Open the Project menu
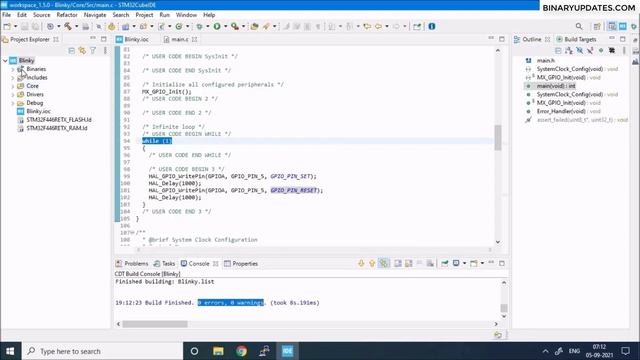640x360 pixels. tap(144, 15)
